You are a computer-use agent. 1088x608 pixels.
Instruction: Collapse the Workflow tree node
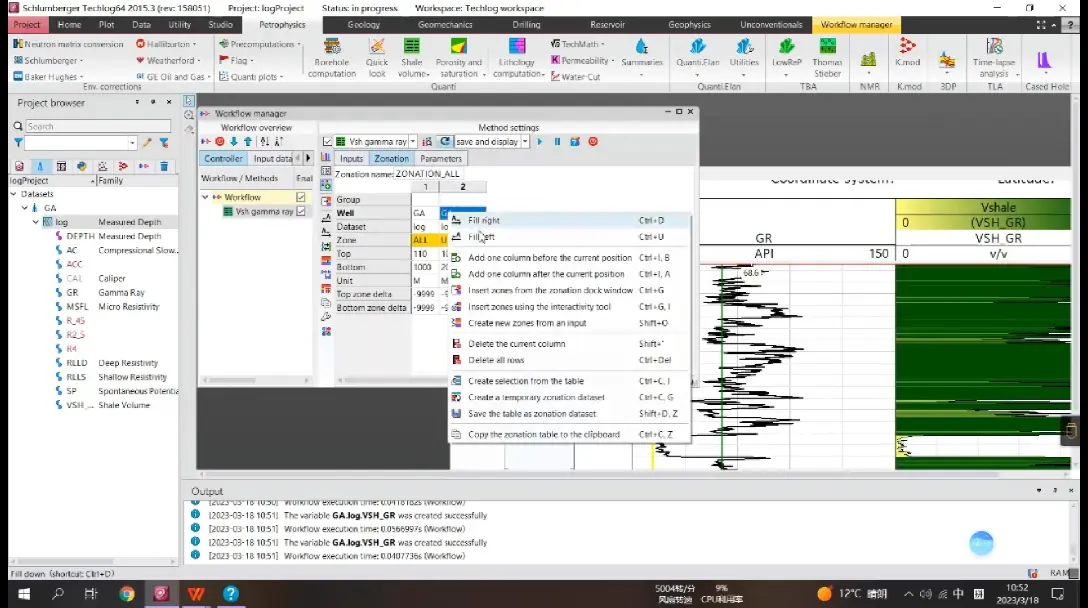coord(205,197)
